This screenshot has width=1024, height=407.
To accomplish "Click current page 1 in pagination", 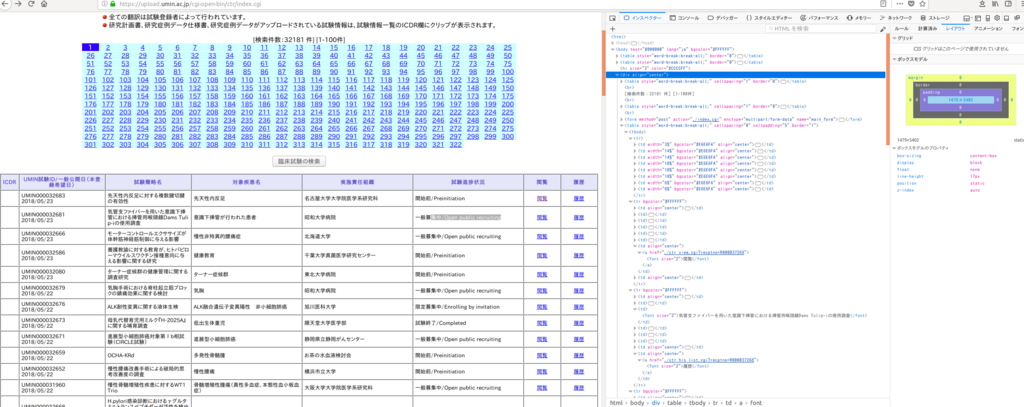I will point(90,48).
